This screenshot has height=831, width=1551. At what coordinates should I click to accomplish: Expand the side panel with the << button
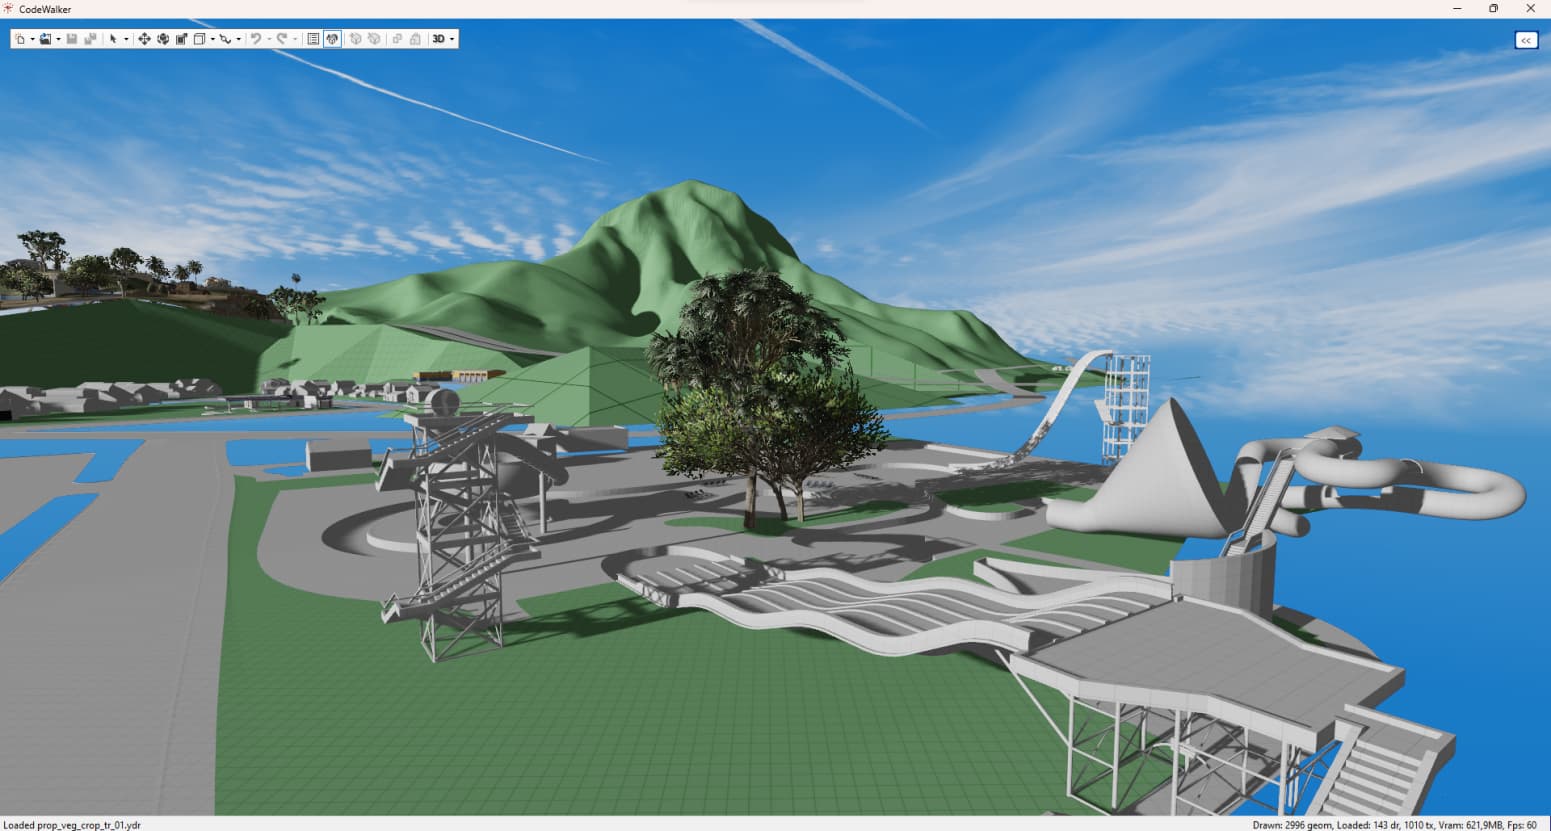1525,40
